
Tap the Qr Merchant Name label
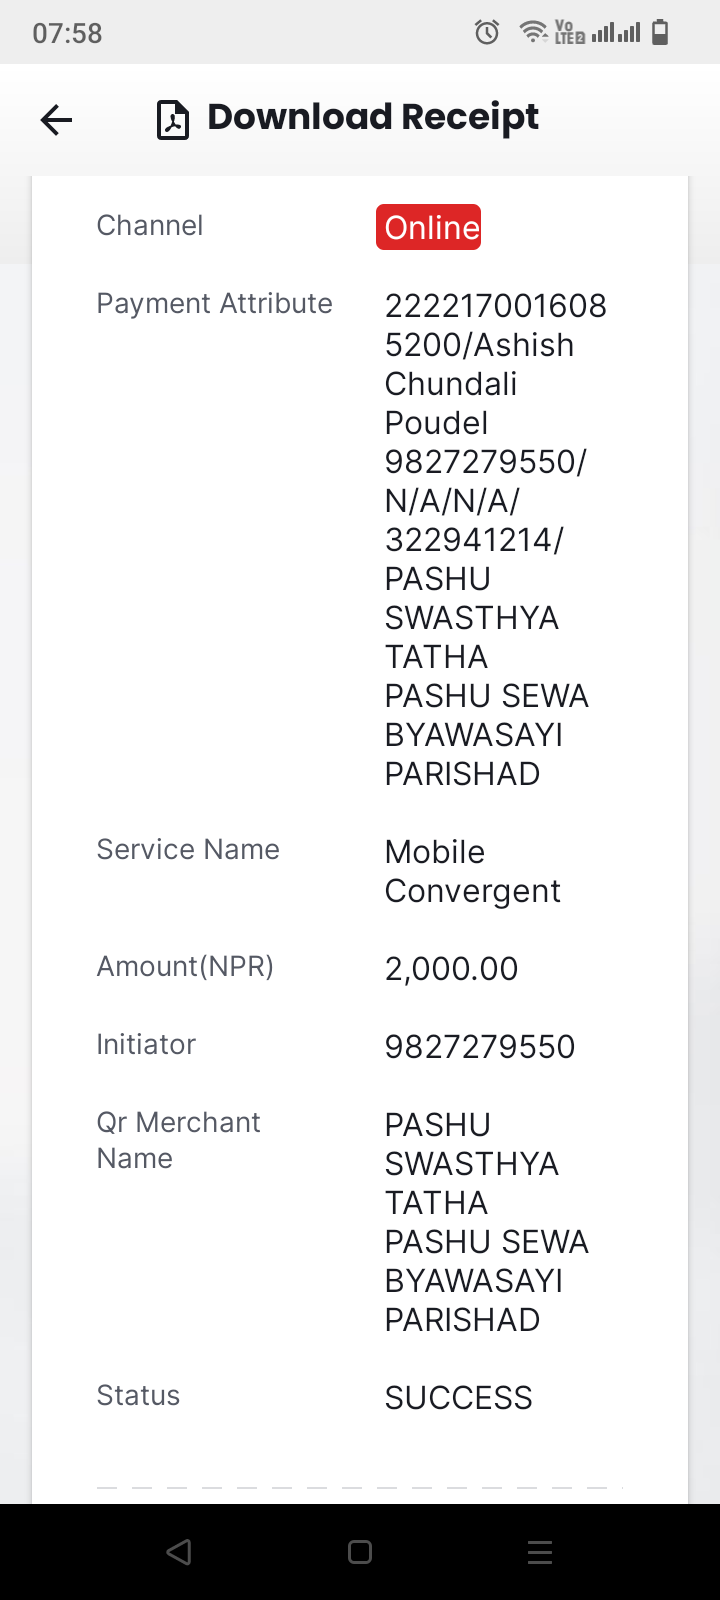(178, 1140)
